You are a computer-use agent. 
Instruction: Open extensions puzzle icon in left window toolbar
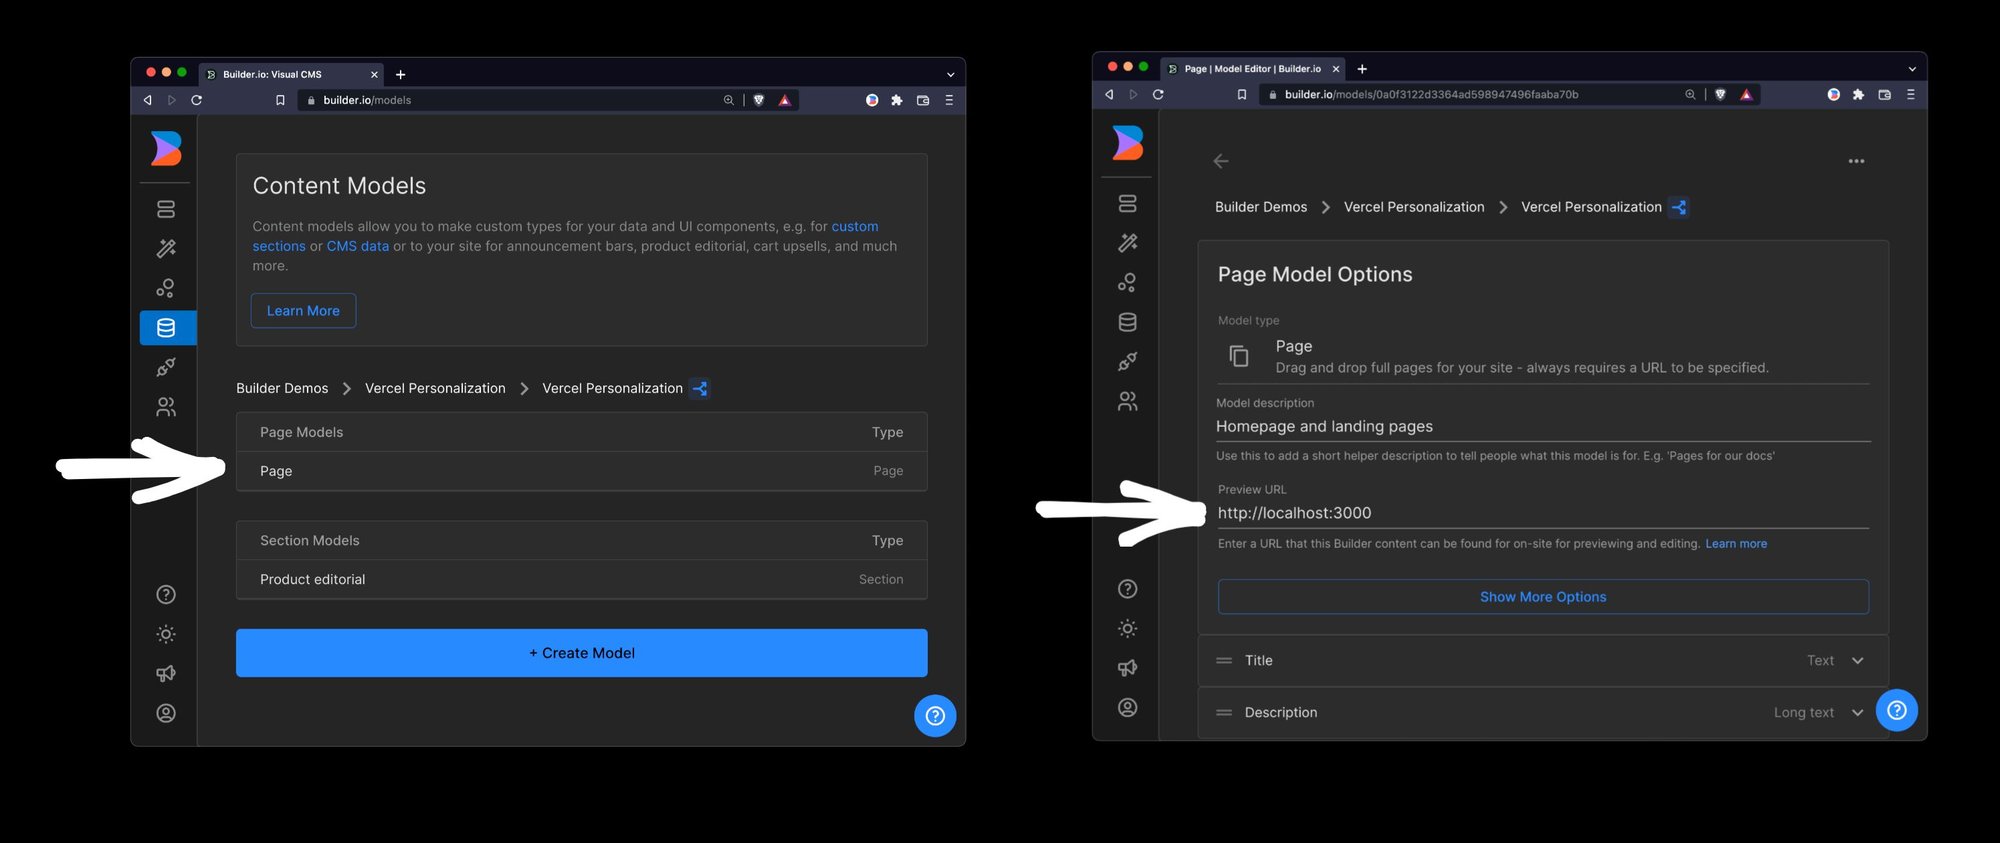[x=897, y=100]
